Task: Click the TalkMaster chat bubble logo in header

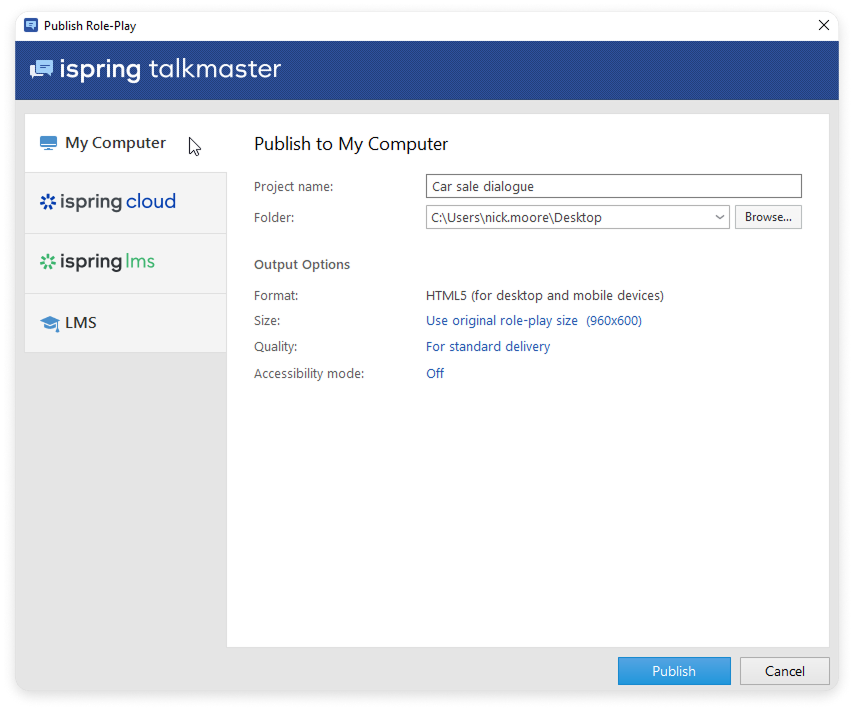Action: tap(41, 69)
